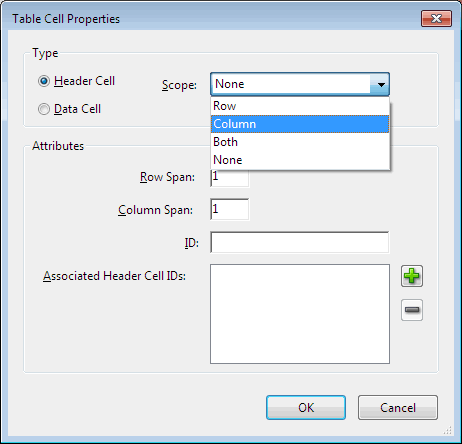Click into the Row Span field
The image size is (462, 444).
230,179
